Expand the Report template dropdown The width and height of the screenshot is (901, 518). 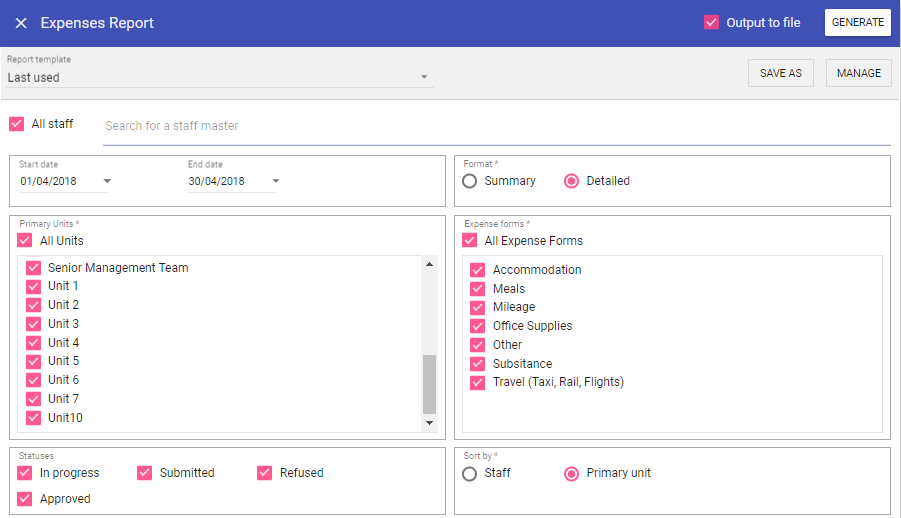pos(423,77)
